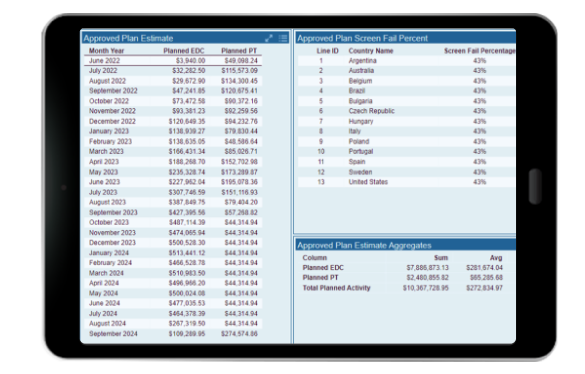Open the Approved Plan Estimate list menu icon

[x=283, y=38]
